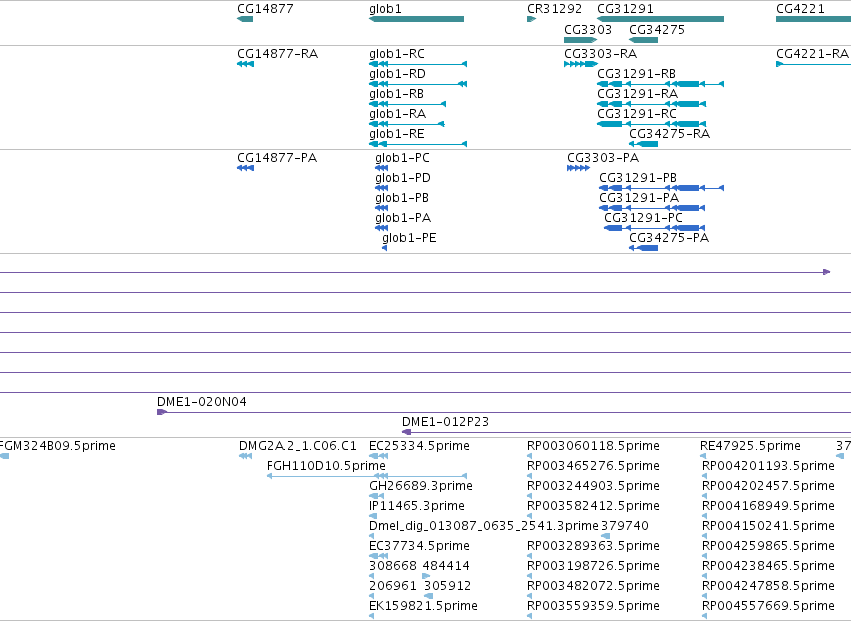Select EST RP004168949.5prime
The image size is (851, 621).
click(x=704, y=516)
